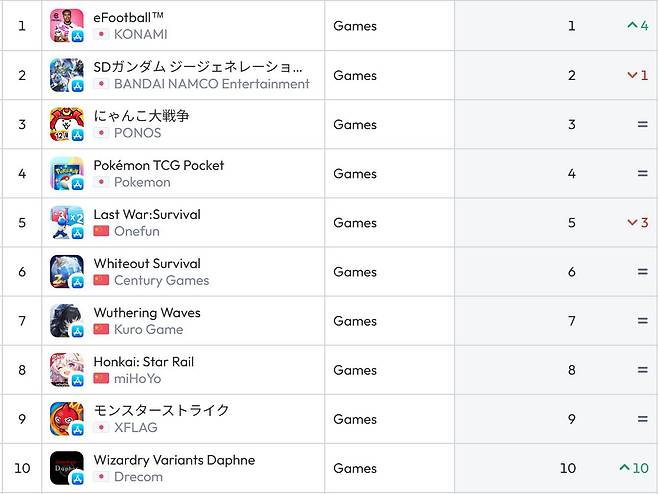Open BANDAI NAMCO Entertainment publisher link
The image size is (658, 494).
pos(211,84)
